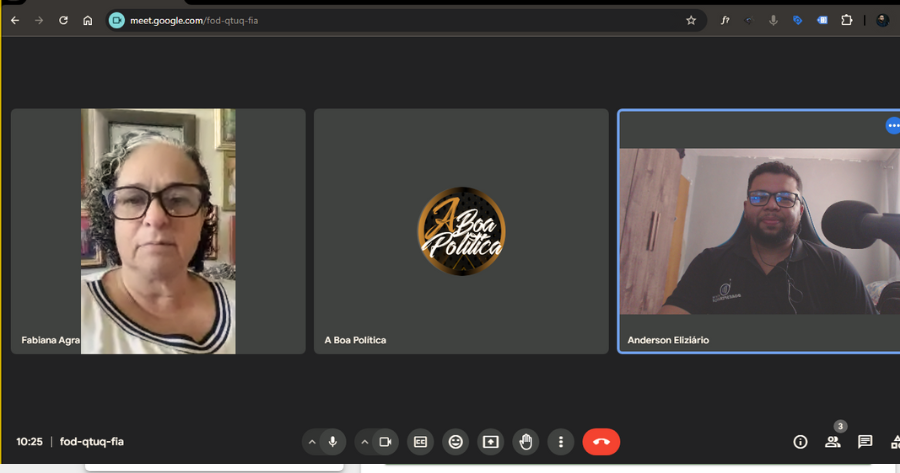Viewport: 900px width, 473px height.
Task: Select Fabiana Agra's video tile
Action: (x=158, y=231)
